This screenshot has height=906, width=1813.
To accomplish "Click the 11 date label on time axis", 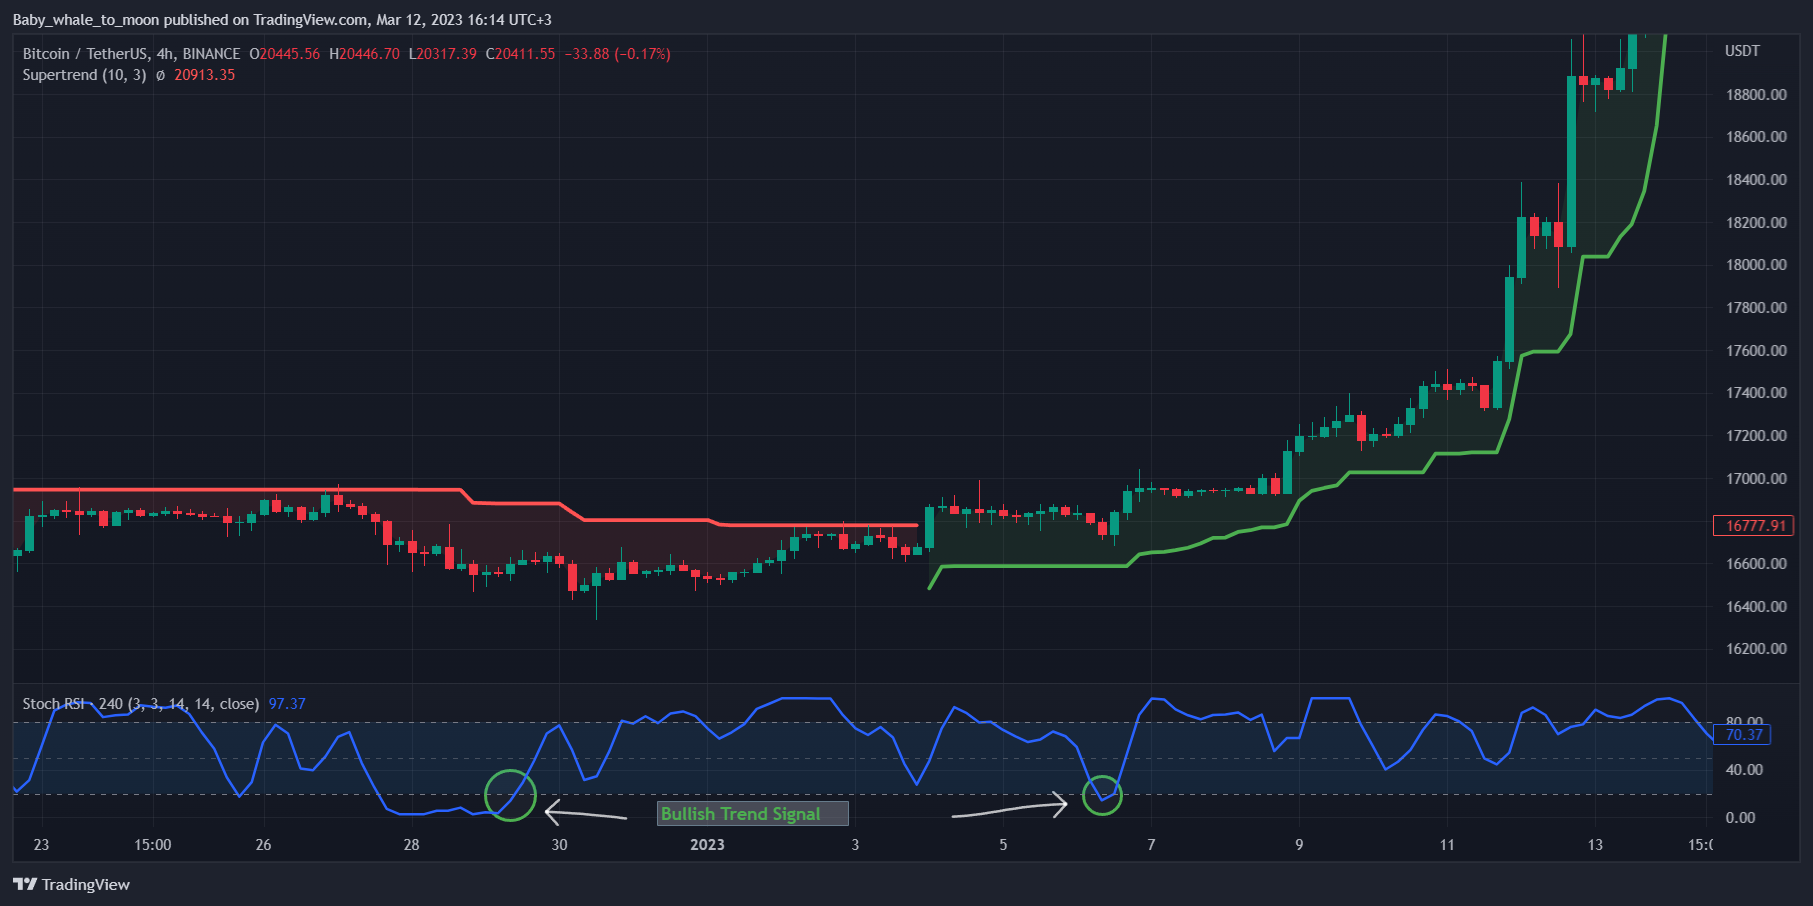I will 1447,845.
